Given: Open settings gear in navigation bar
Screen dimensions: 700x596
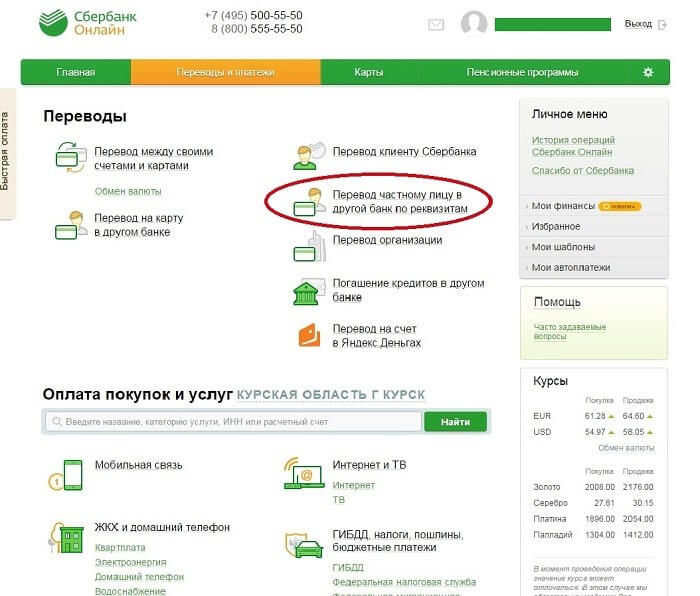Looking at the screenshot, I should tap(648, 72).
